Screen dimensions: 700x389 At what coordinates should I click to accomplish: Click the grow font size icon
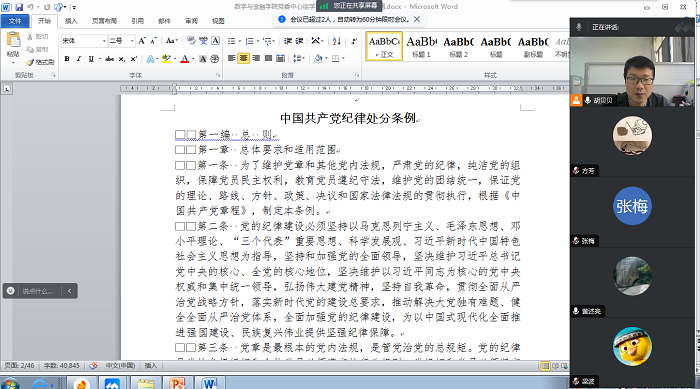tap(142, 41)
